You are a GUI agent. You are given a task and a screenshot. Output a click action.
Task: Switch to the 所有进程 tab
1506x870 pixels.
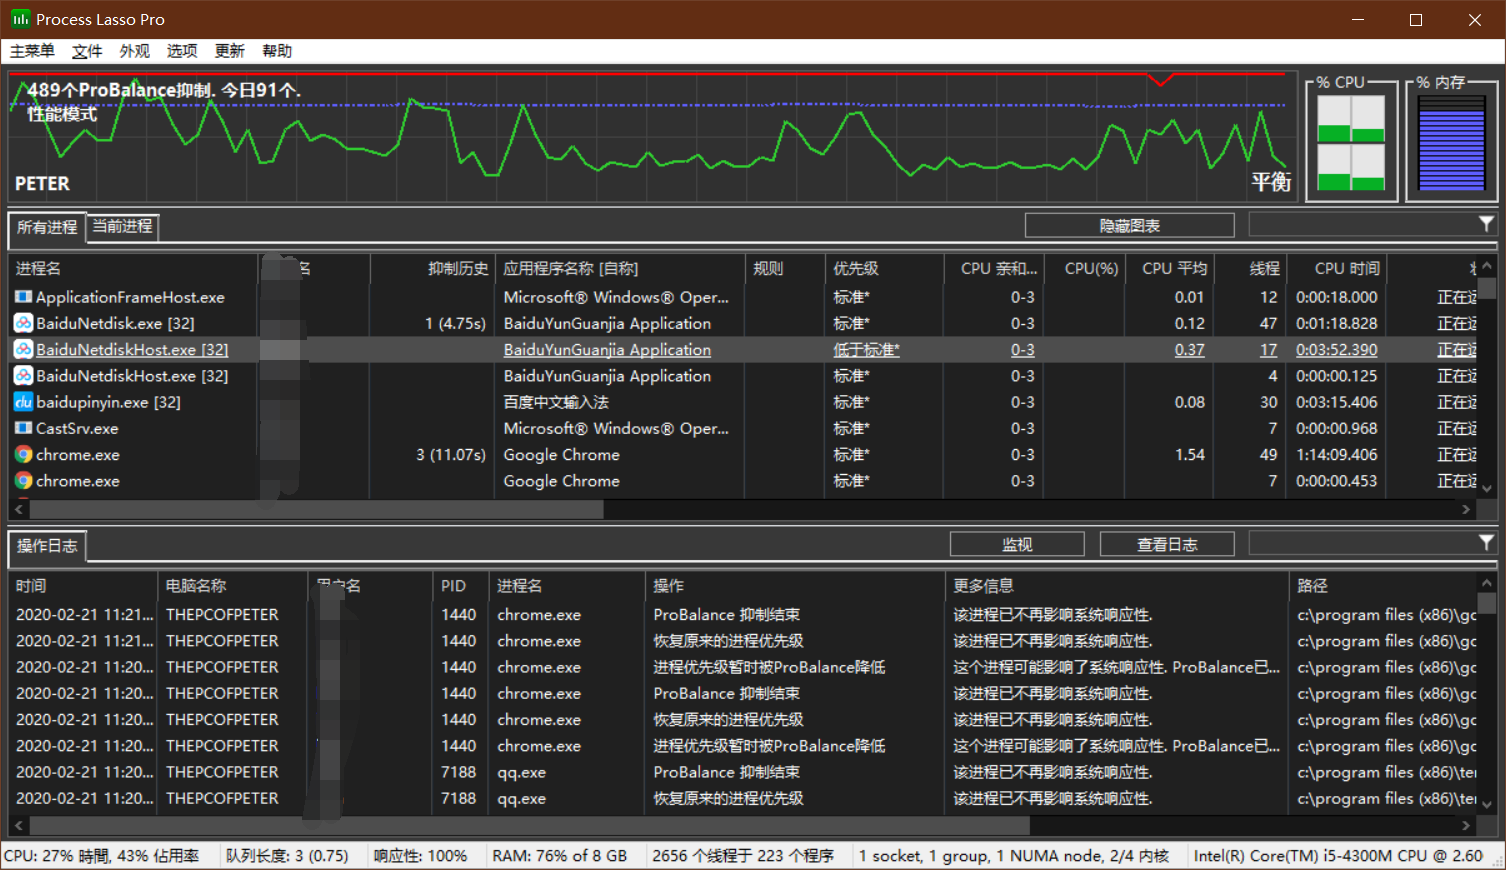tap(47, 227)
